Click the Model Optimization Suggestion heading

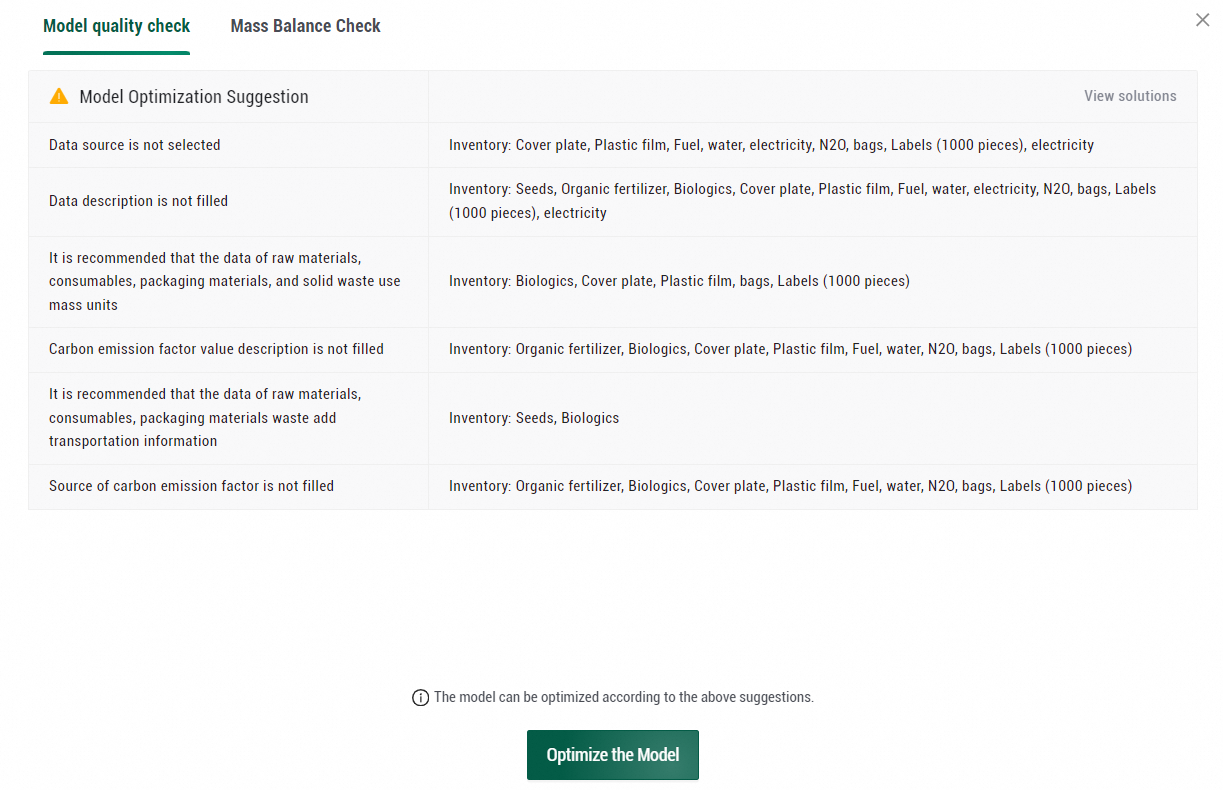click(194, 97)
